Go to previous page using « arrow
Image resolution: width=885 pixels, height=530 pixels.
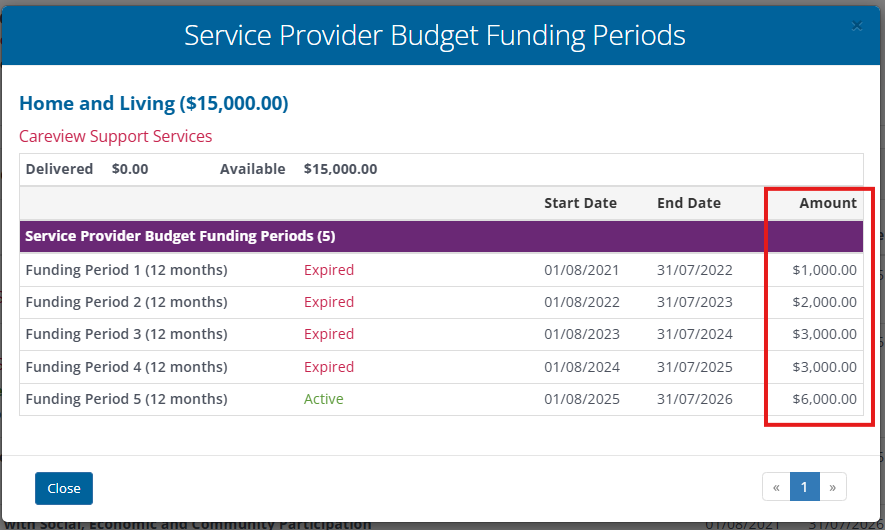click(x=775, y=487)
